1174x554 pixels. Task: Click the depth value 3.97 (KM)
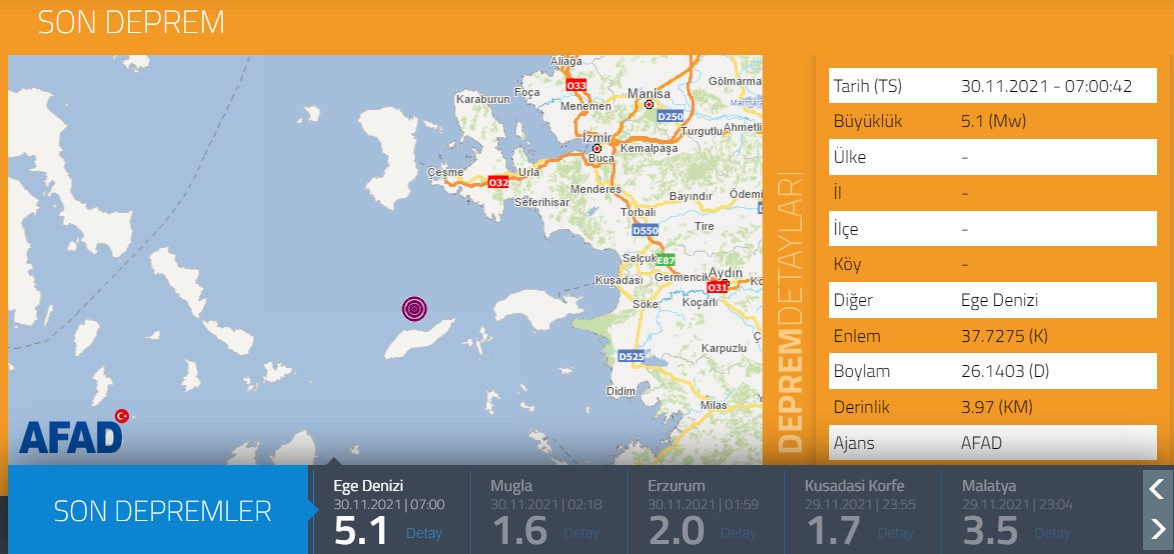[997, 407]
